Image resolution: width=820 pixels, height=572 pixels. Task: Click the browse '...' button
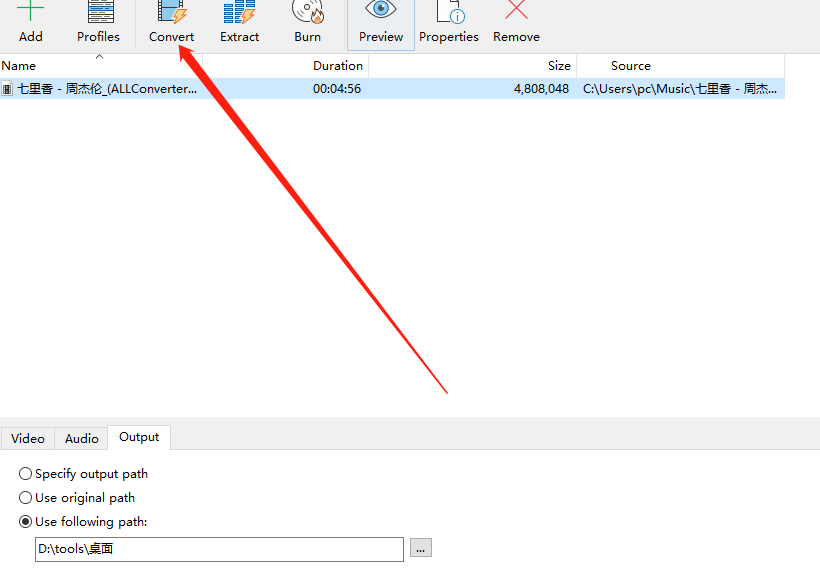(x=420, y=548)
